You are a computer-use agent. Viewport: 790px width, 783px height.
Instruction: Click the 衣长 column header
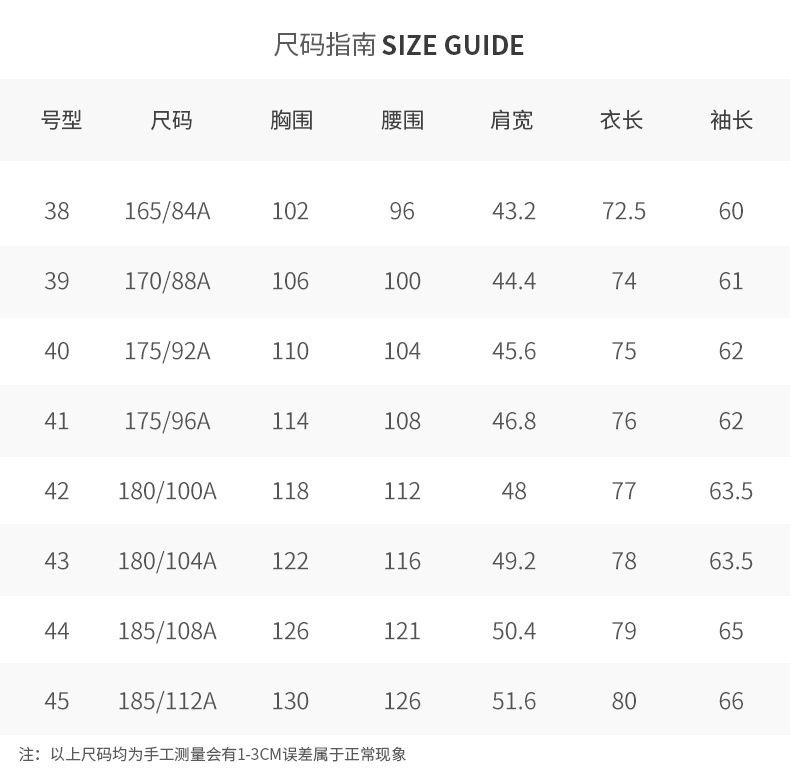621,121
